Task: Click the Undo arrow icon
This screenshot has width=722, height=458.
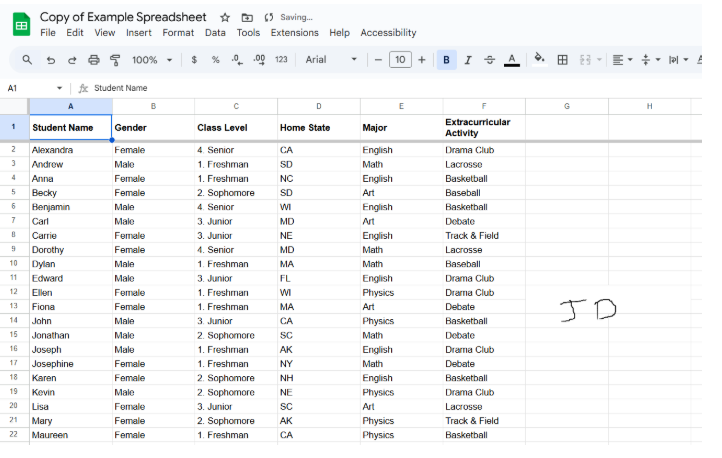Action: click(51, 60)
